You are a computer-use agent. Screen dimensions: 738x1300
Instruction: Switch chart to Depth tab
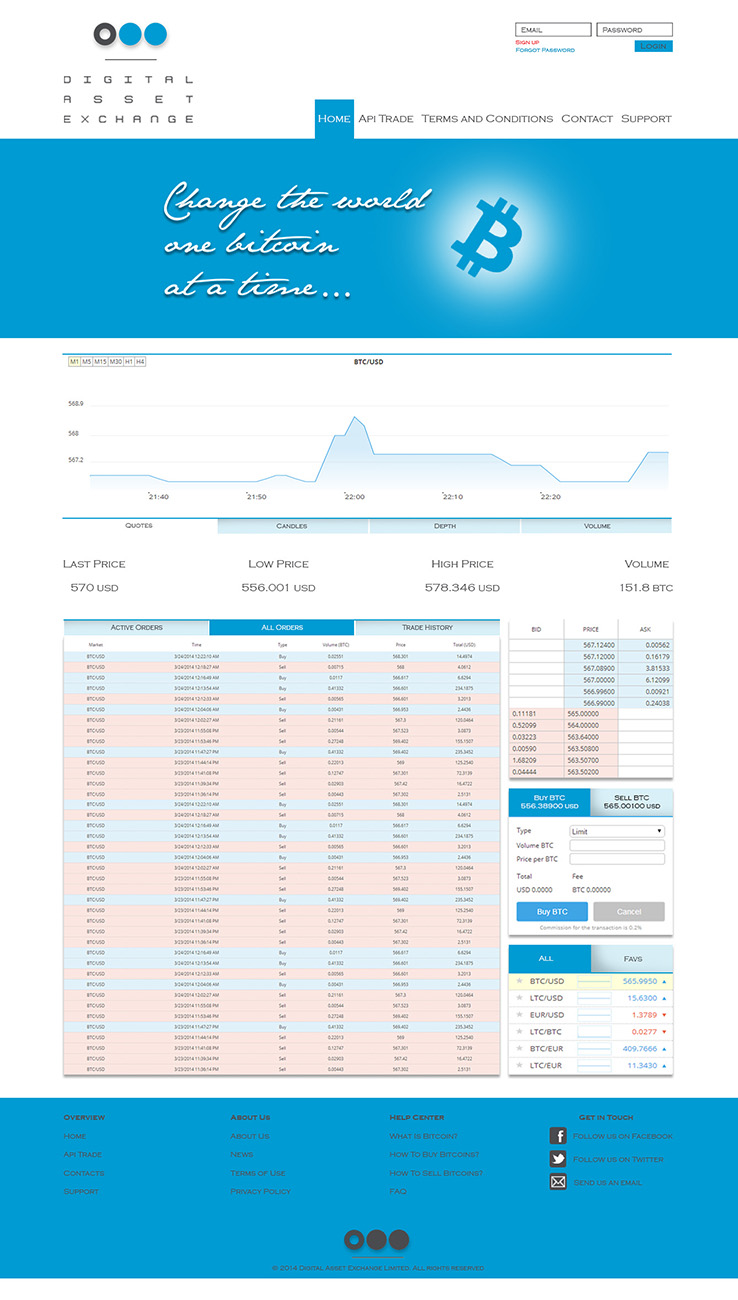point(445,525)
